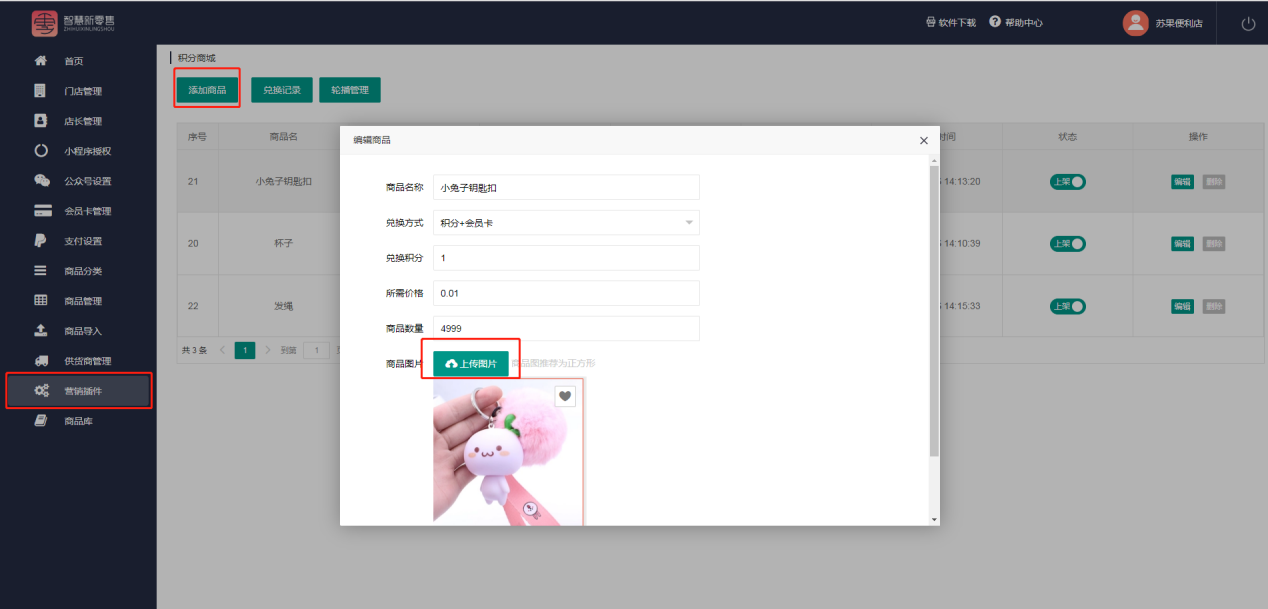The image size is (1268, 609).
Task: Click 编辑 button for row 21
Action: click(1183, 182)
